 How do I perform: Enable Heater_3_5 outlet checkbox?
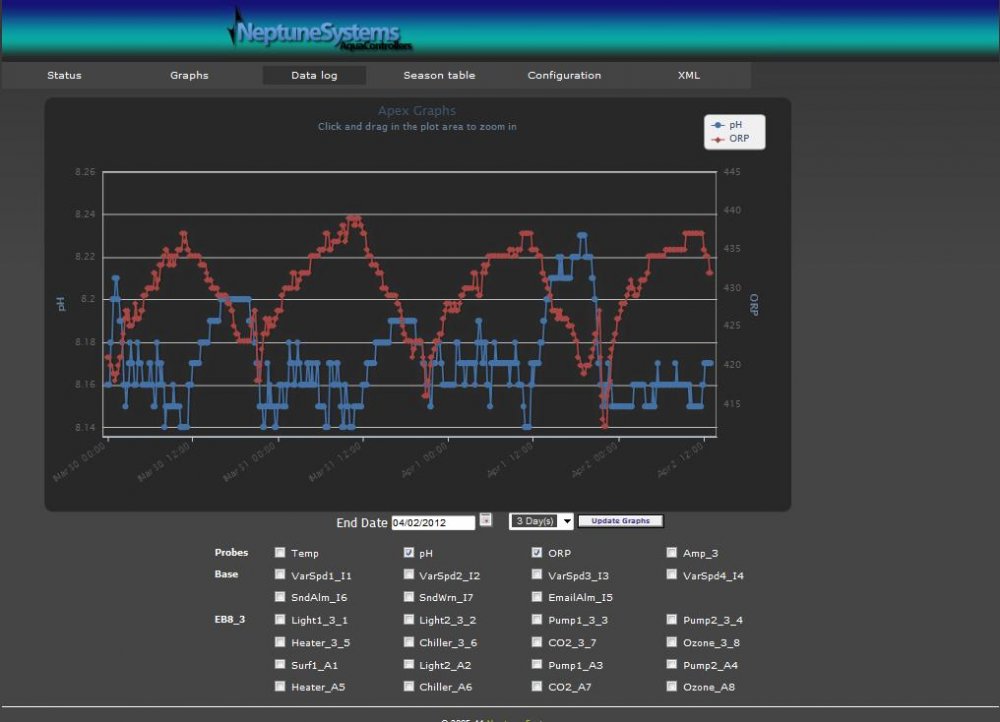click(280, 642)
